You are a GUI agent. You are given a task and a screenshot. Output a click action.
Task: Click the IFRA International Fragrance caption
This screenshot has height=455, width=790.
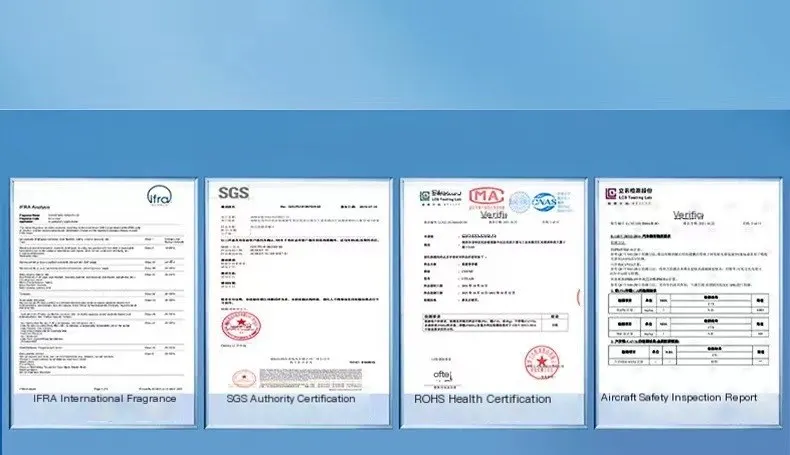point(105,399)
